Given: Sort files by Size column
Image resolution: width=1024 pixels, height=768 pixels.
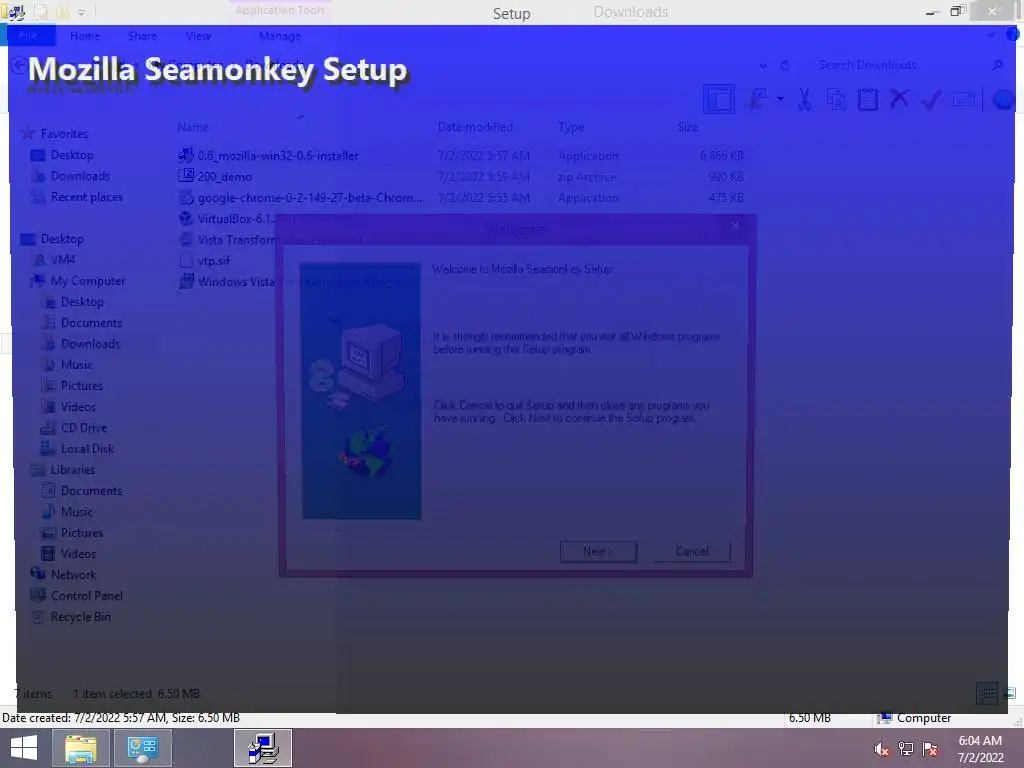Looking at the screenshot, I should click(688, 127).
